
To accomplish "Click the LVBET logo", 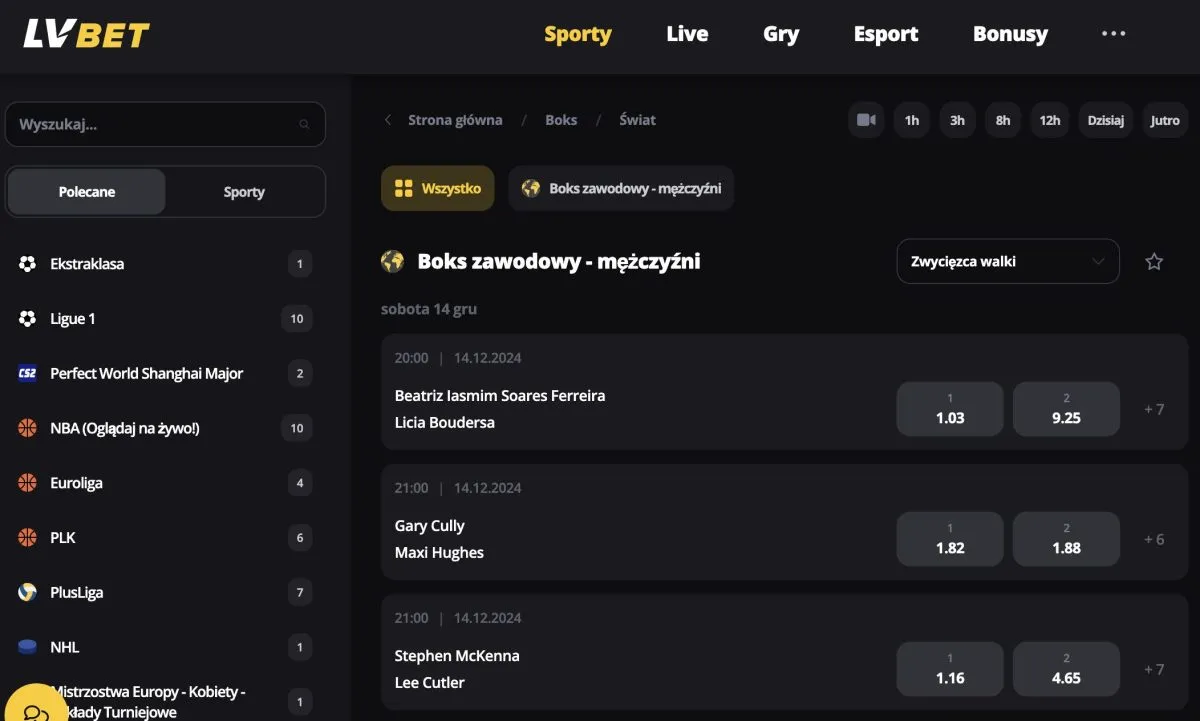I will point(87,35).
